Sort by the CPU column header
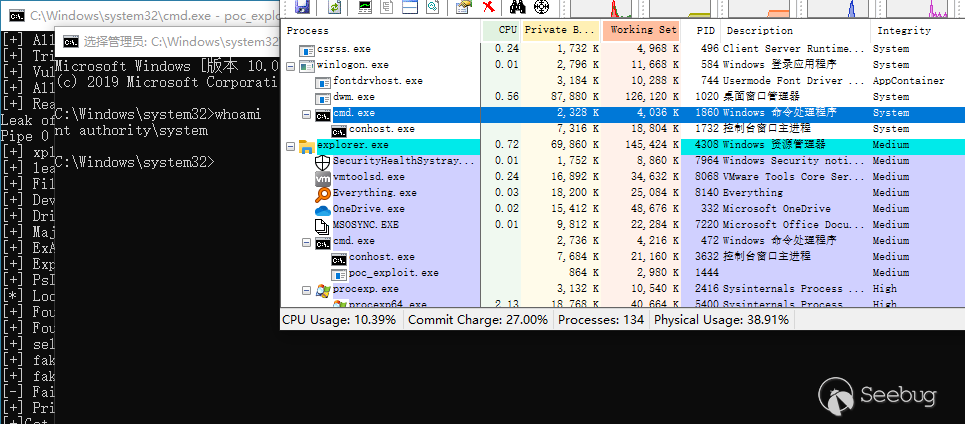The image size is (965, 424). (x=500, y=30)
